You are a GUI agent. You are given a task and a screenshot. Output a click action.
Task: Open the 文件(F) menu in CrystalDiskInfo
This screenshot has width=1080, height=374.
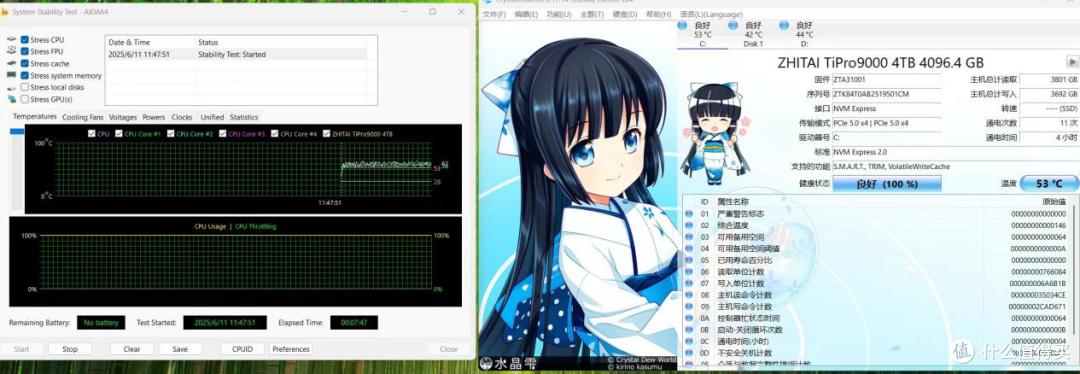(x=494, y=14)
